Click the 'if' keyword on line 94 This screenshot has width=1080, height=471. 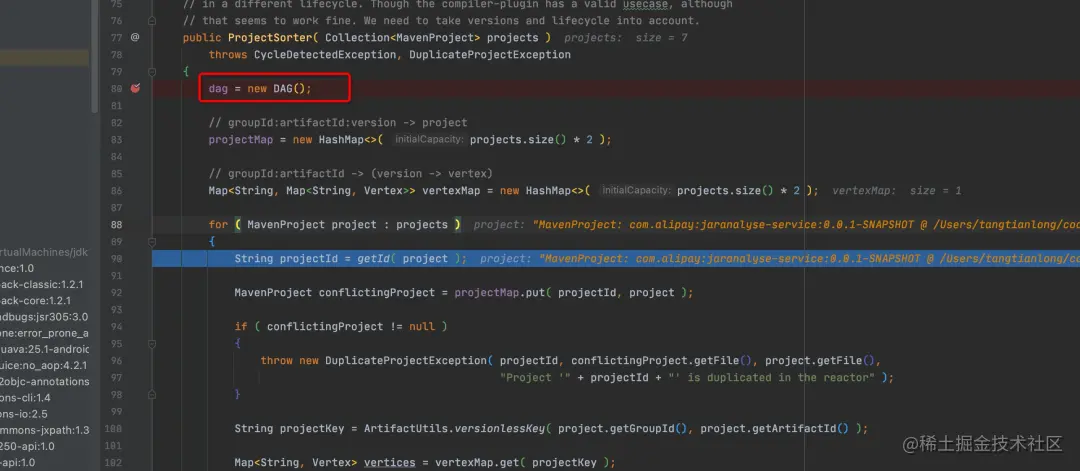point(240,326)
